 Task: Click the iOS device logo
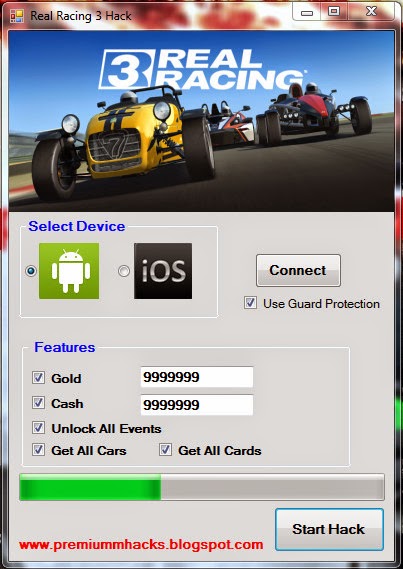163,271
